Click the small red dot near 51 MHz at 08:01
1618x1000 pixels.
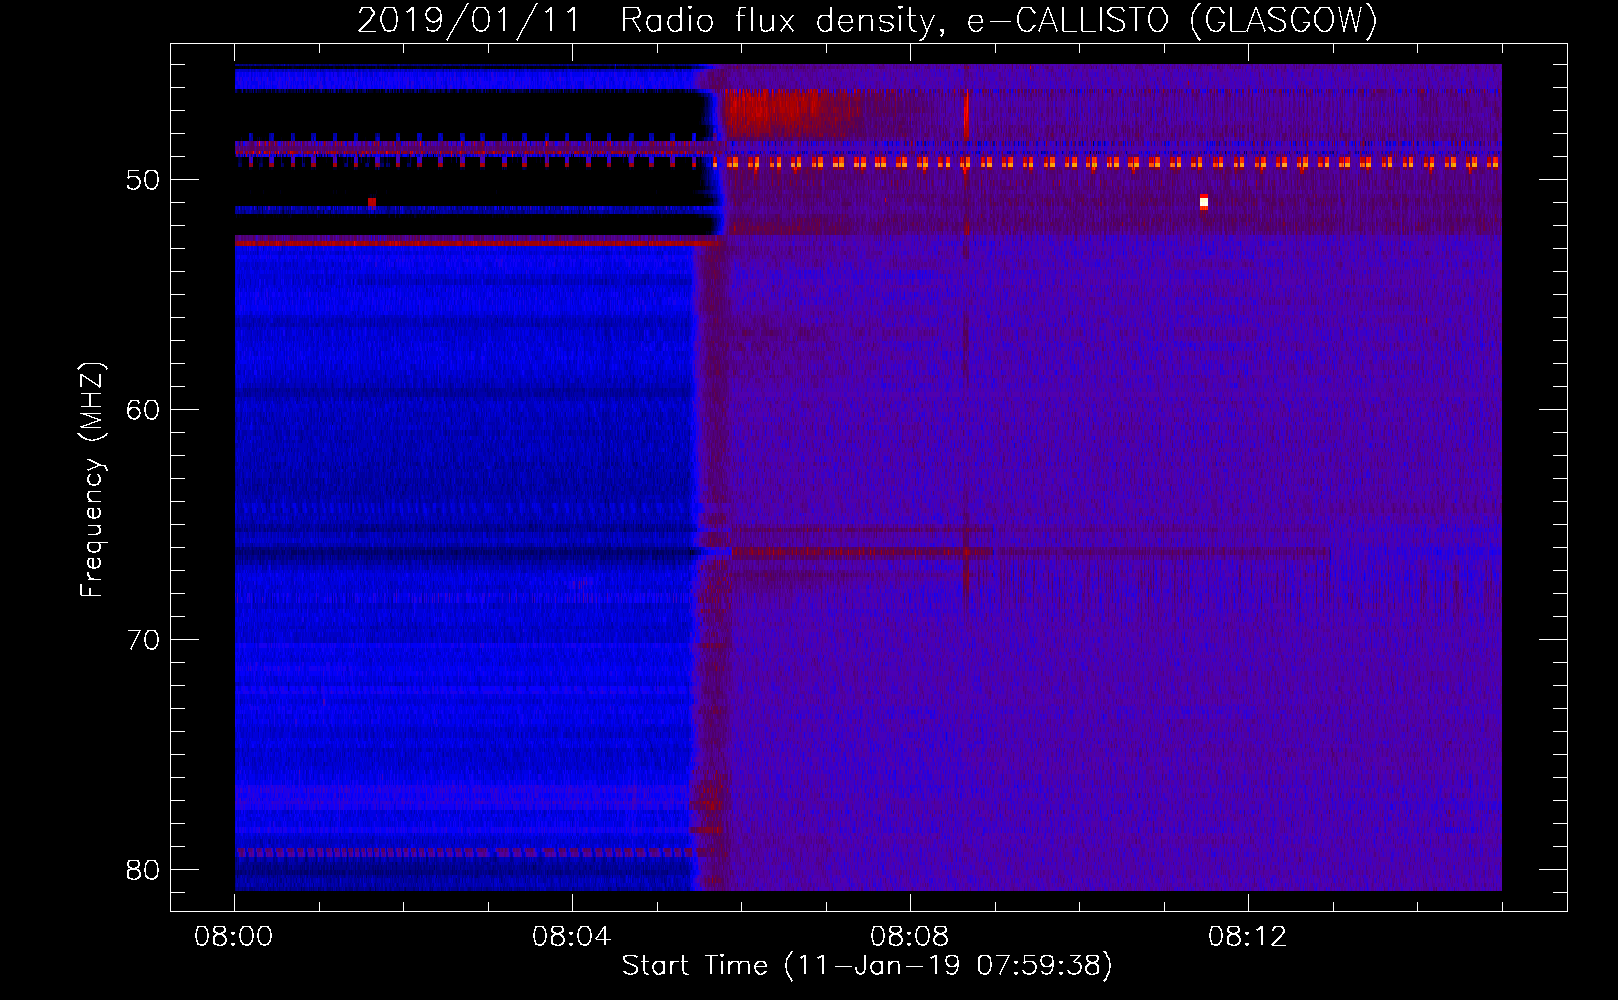372,202
